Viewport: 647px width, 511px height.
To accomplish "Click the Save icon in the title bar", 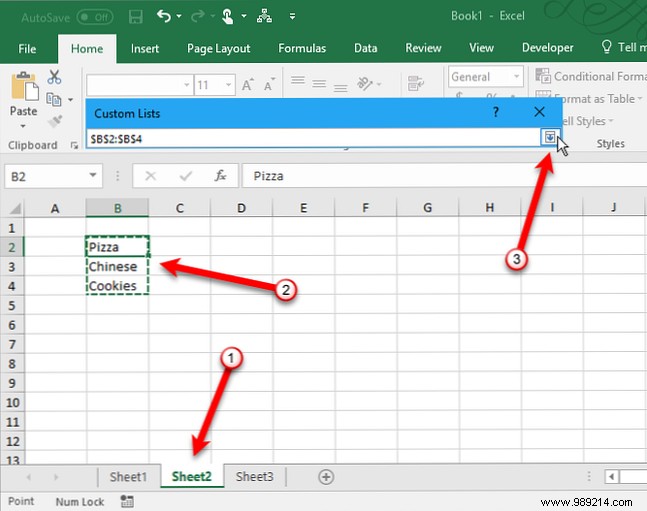I will coord(135,17).
